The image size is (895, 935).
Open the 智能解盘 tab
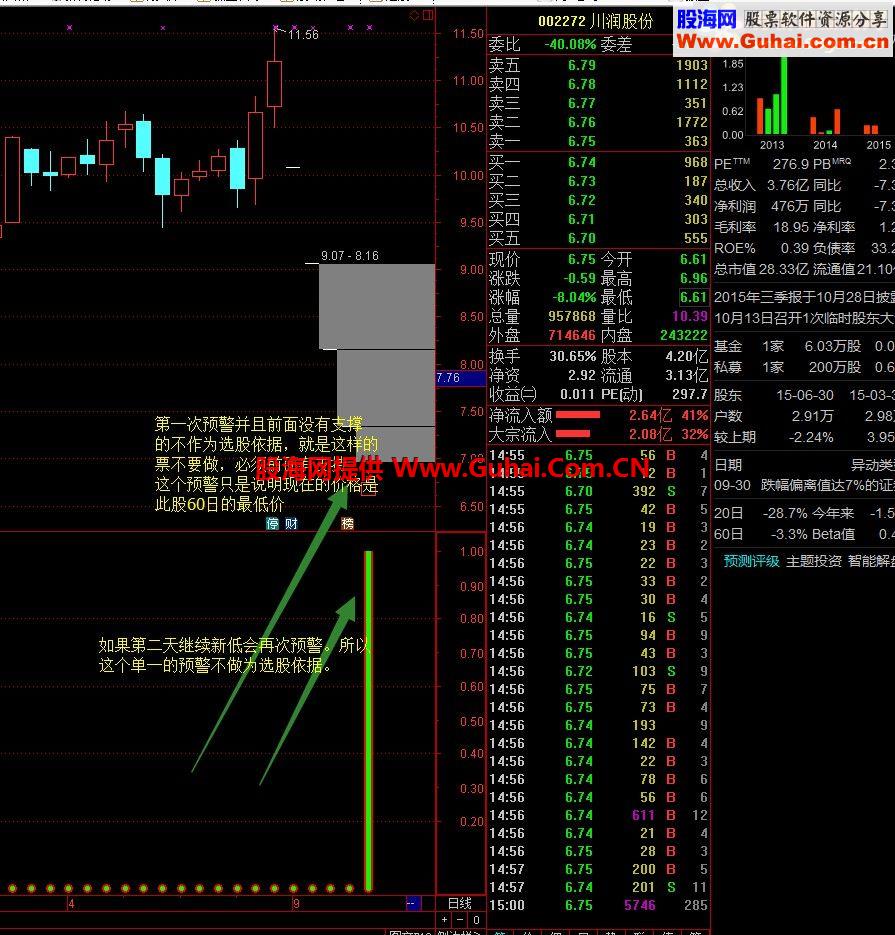871,561
